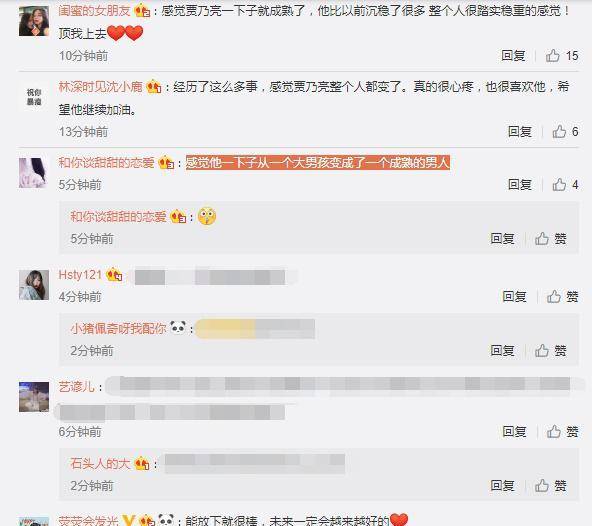Click the membership crown badge next to Hsty121
The image size is (592, 526).
click(114, 275)
